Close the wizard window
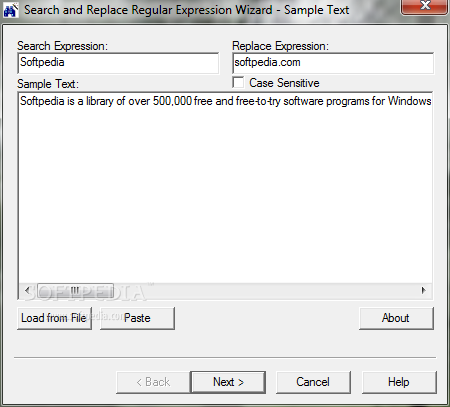Image resolution: width=450 pixels, height=407 pixels. click(x=424, y=6)
